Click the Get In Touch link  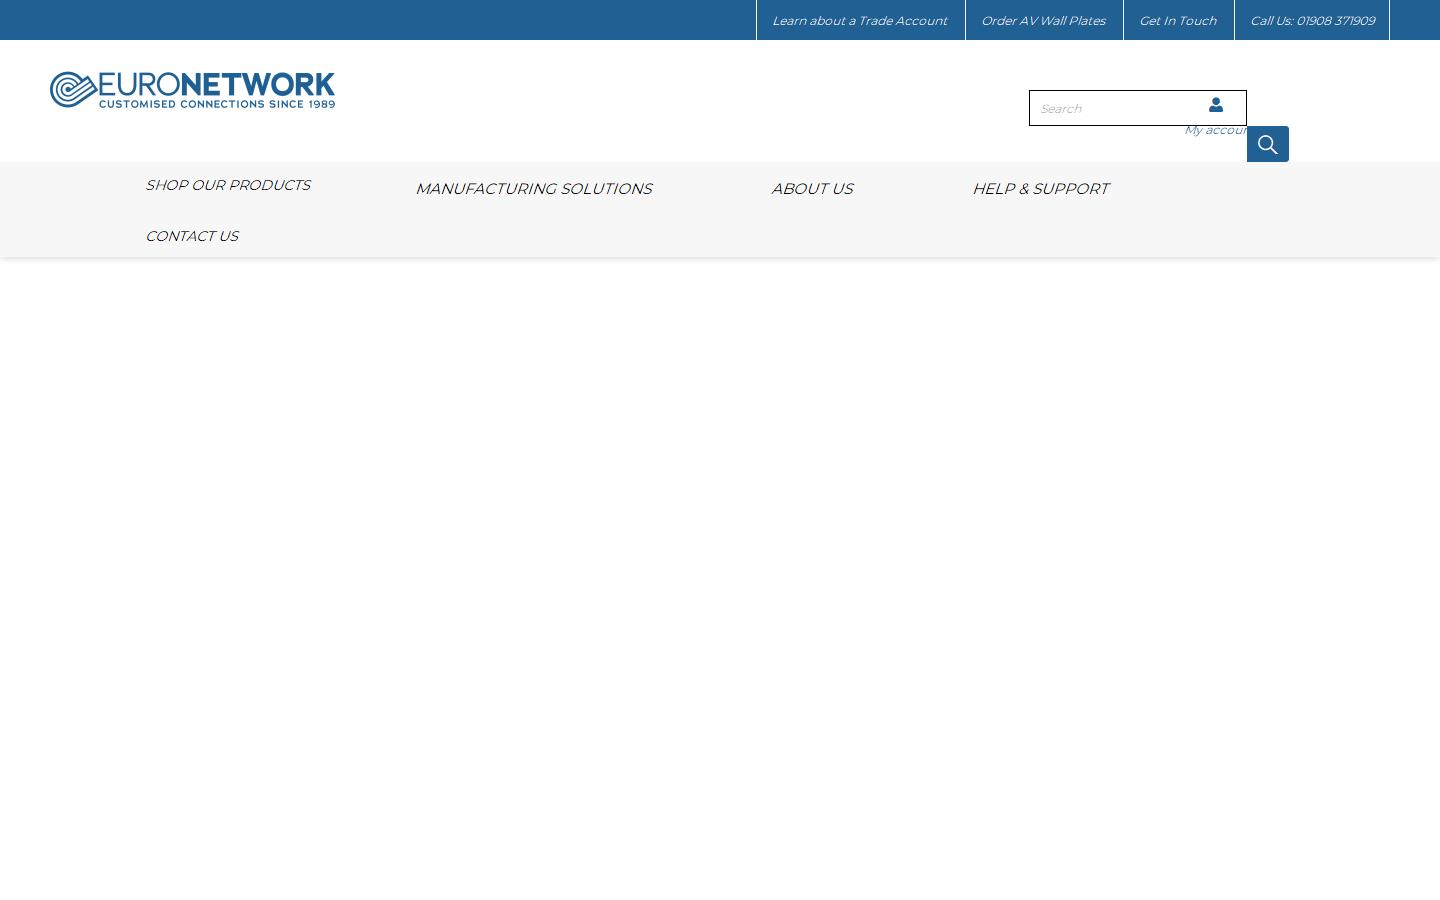click(x=1177, y=20)
